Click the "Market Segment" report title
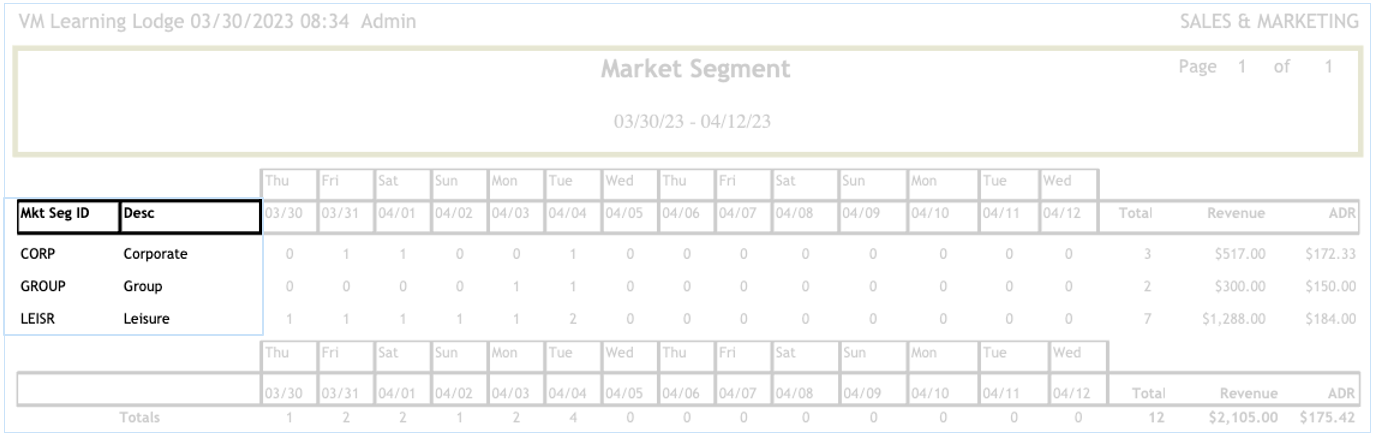The width and height of the screenshot is (1376, 437). coord(695,70)
